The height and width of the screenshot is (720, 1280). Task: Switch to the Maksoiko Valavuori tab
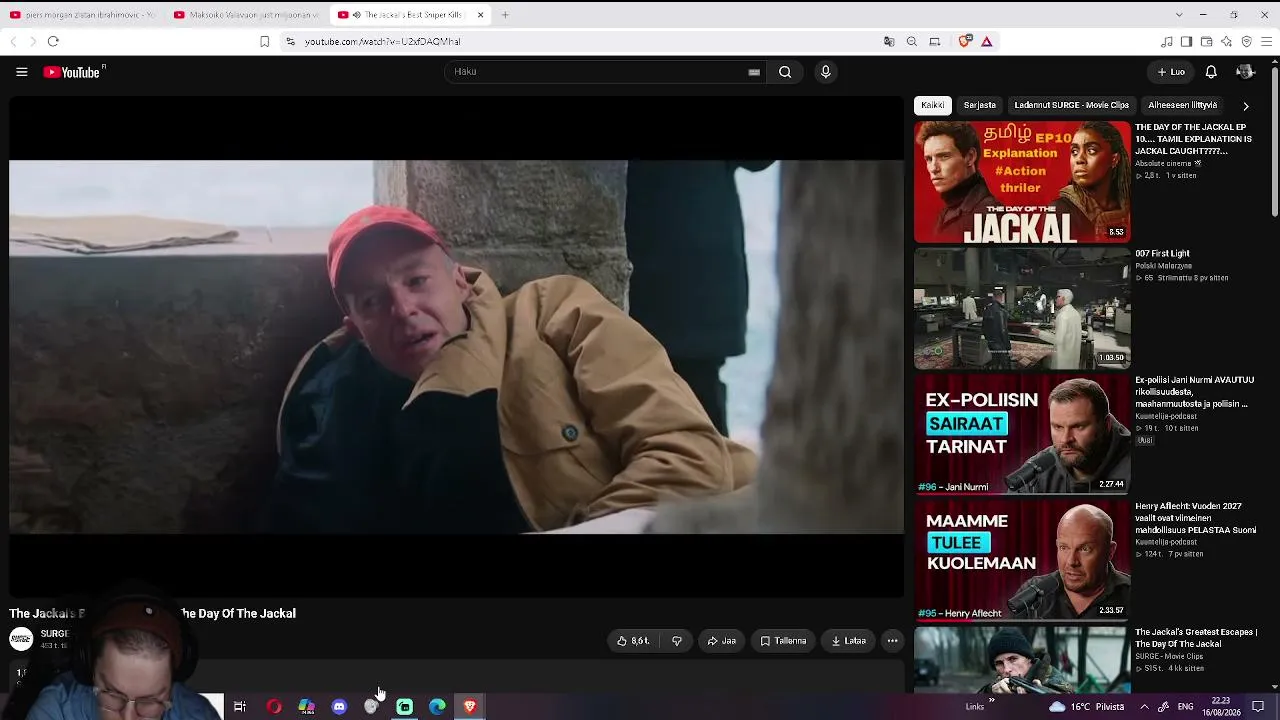click(246, 15)
